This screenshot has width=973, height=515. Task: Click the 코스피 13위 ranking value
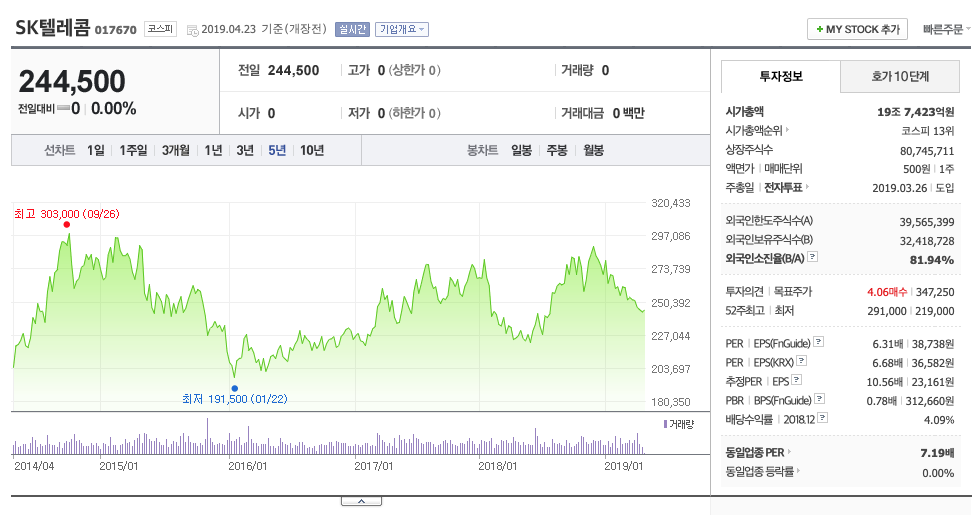[x=928, y=131]
